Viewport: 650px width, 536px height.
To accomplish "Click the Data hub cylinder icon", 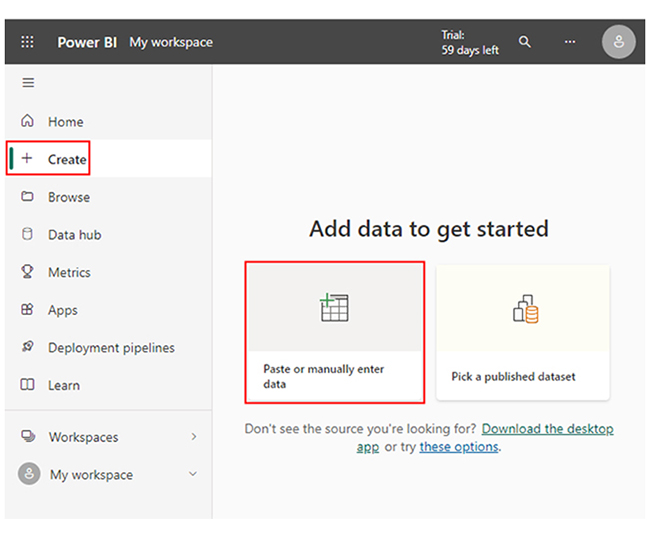I will [27, 234].
